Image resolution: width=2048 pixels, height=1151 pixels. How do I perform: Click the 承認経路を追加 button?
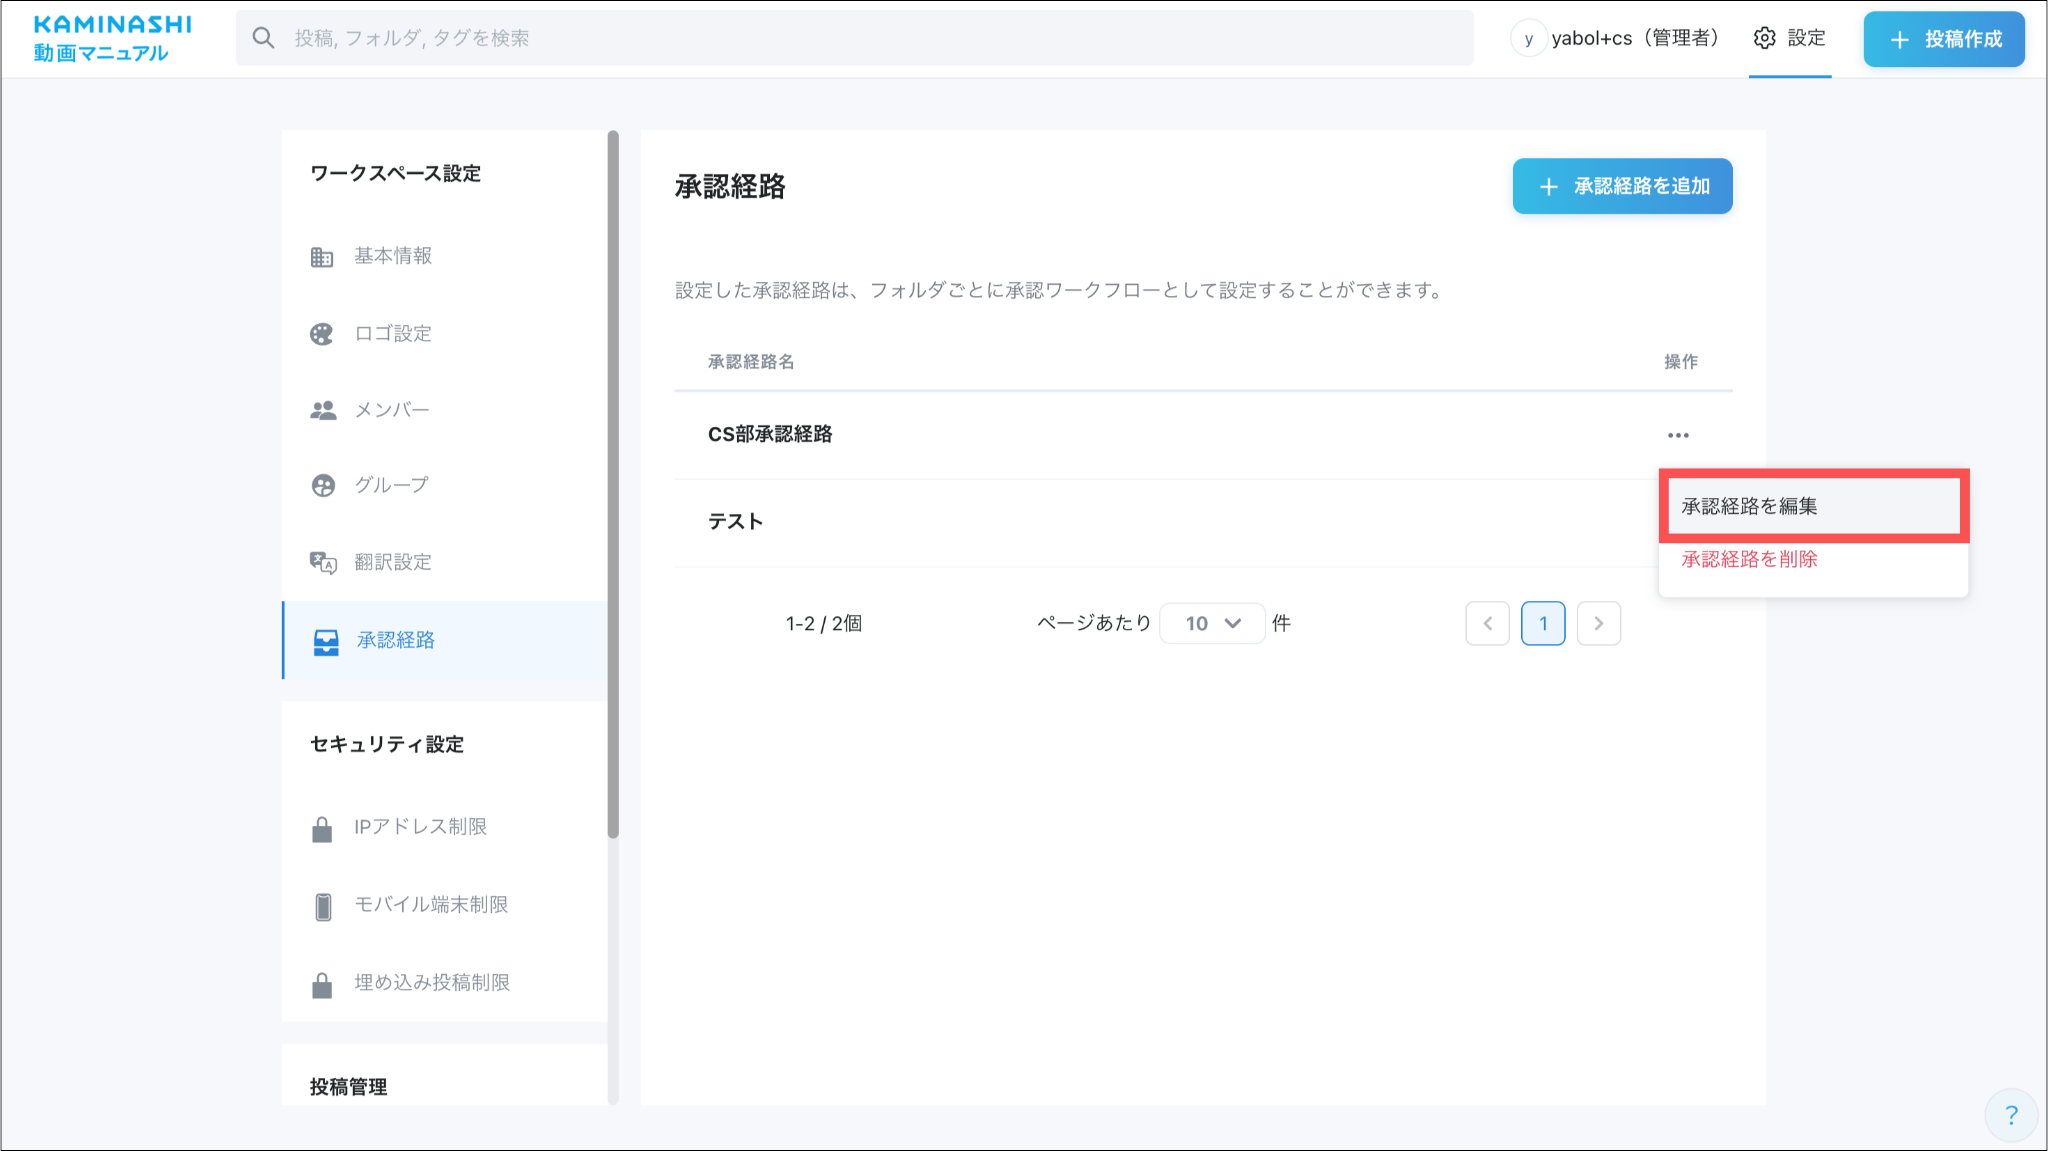point(1622,186)
